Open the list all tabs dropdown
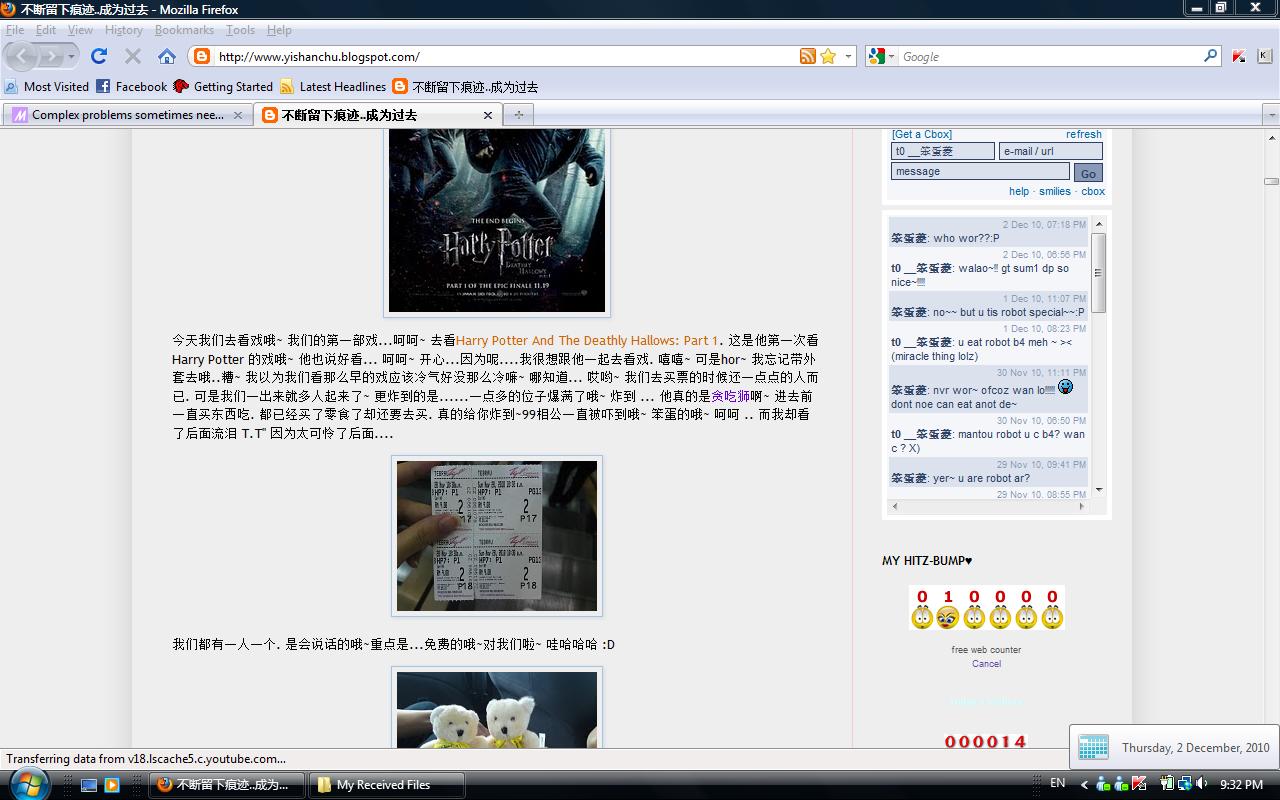Image resolution: width=1280 pixels, height=800 pixels. tap(1270, 115)
